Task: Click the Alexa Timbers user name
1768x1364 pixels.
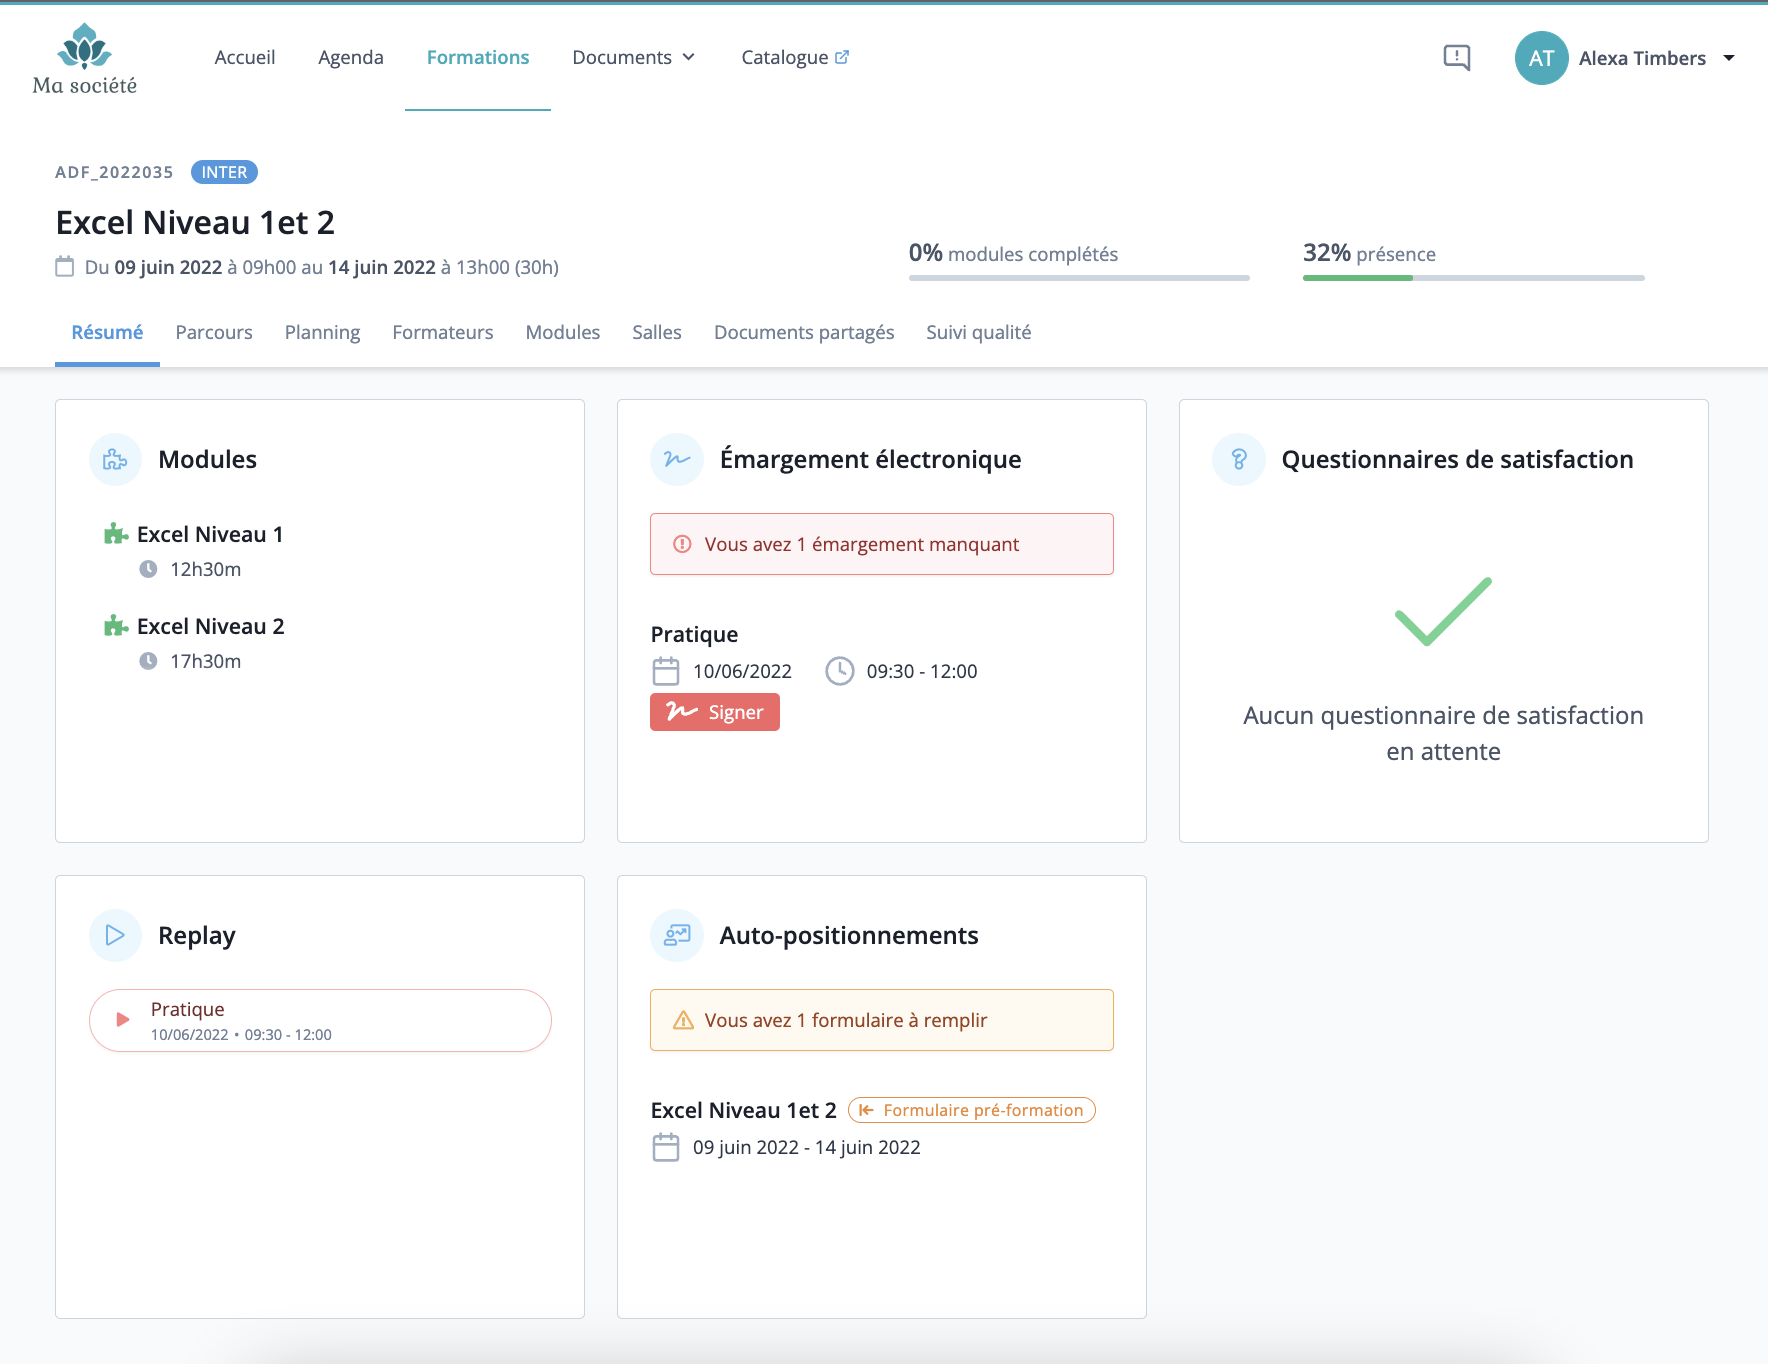Action: (x=1642, y=58)
